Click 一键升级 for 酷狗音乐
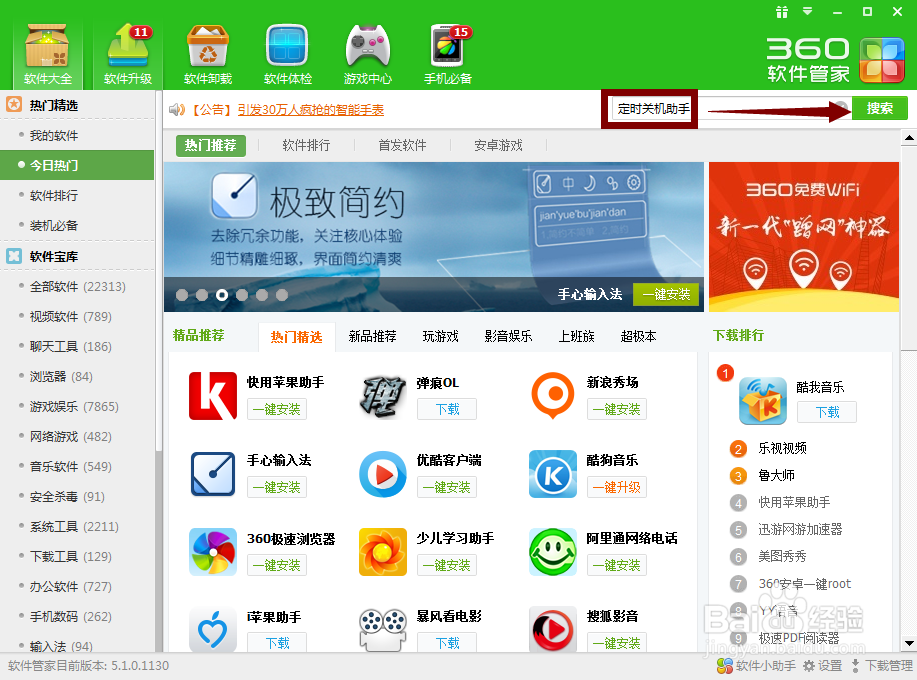The image size is (917, 680). coord(616,487)
